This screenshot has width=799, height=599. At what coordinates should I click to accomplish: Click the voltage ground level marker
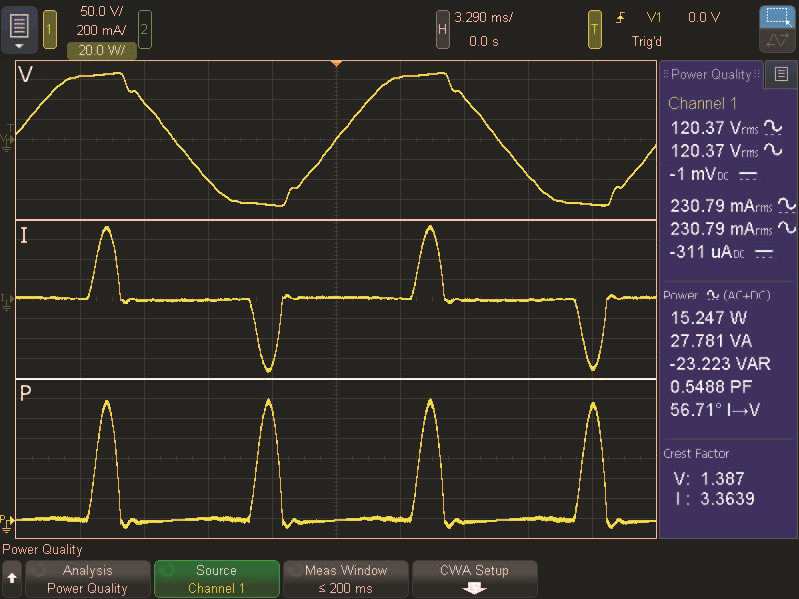click(x=7, y=140)
